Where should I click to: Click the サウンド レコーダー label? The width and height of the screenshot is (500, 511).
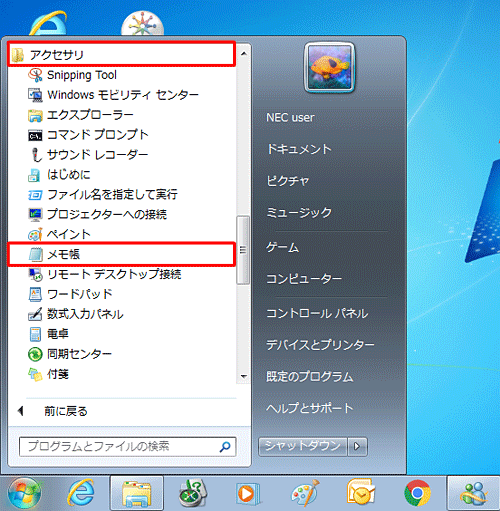coord(98,155)
